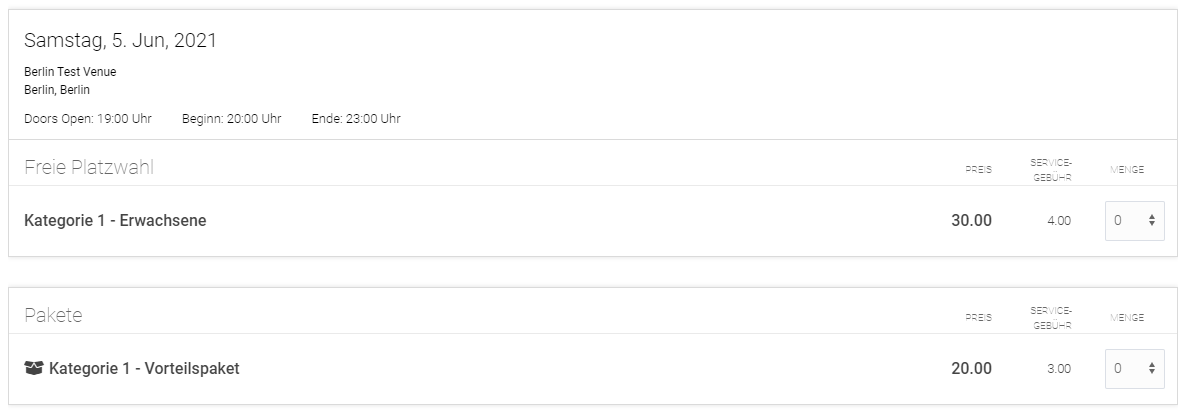Screen dimensions: 1184x413
Task: Click the Berlin, Berlin location text
Action: [57, 90]
